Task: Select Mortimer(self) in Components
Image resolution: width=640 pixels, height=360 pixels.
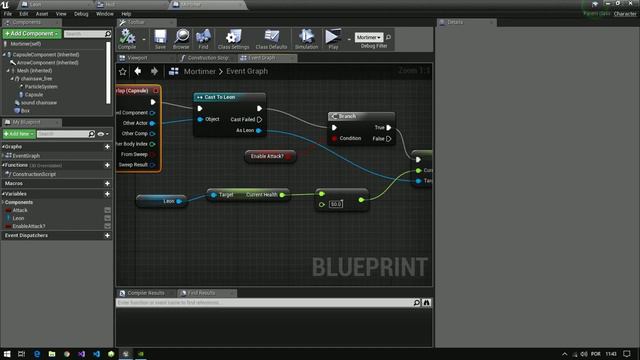Action: pyautogui.click(x=25, y=44)
